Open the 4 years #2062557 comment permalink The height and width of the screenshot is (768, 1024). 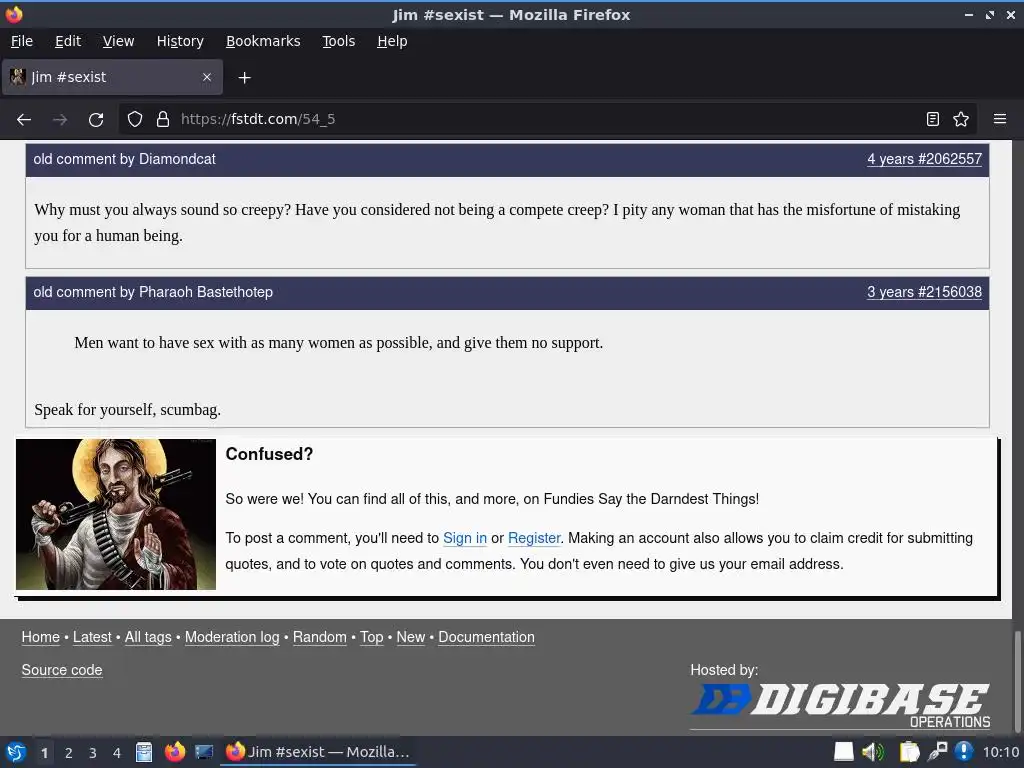click(924, 159)
